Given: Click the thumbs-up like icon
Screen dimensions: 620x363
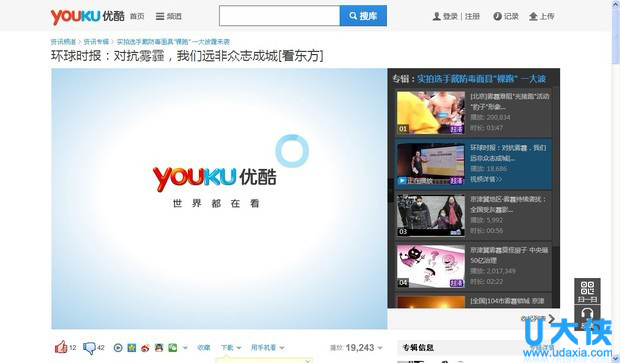Looking at the screenshot, I should click(x=61, y=347).
